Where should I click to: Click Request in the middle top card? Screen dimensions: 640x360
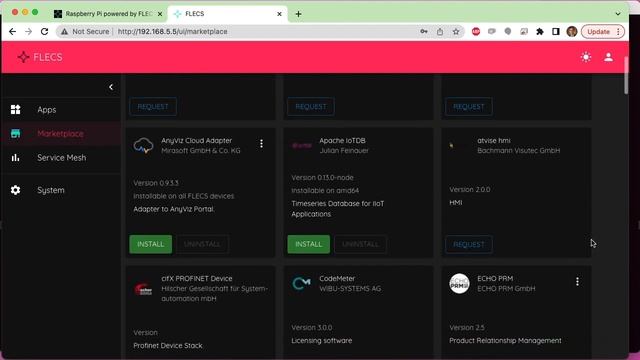point(311,107)
